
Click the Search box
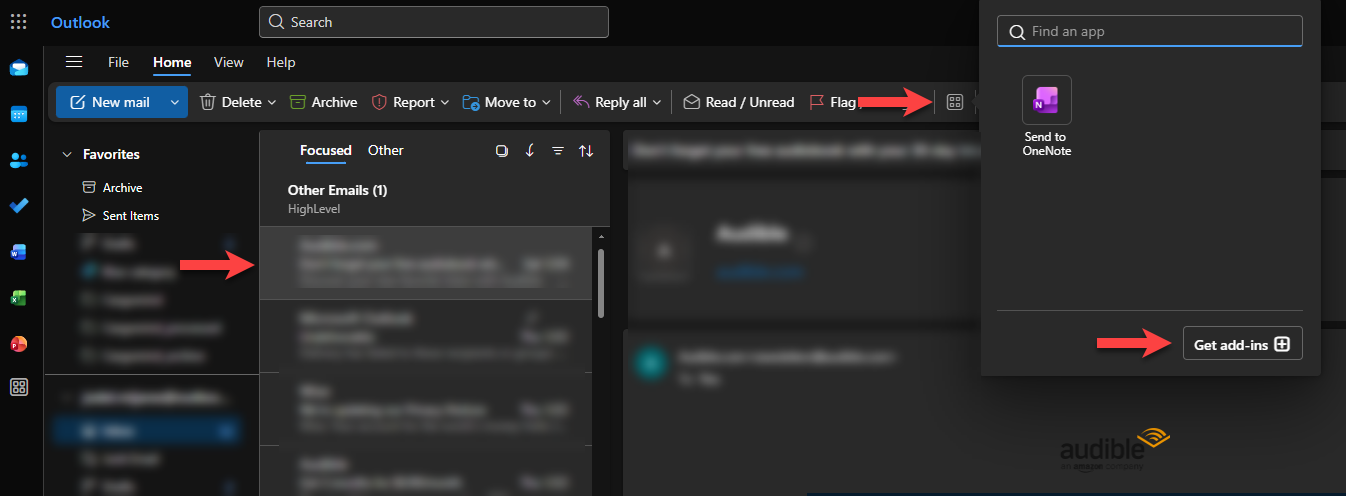[x=434, y=22]
